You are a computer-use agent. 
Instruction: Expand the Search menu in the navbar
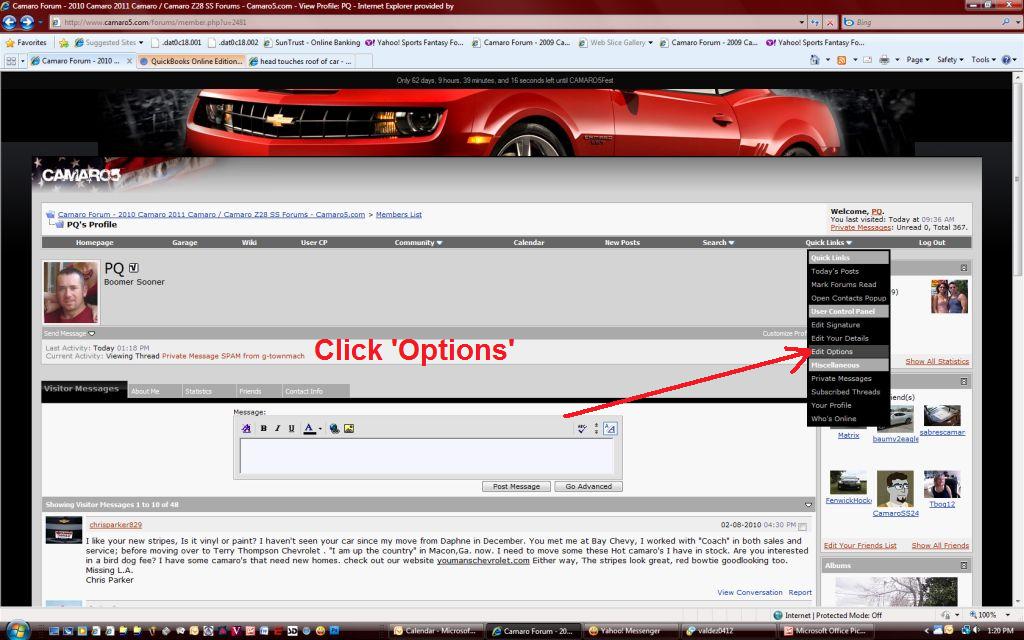pos(718,241)
